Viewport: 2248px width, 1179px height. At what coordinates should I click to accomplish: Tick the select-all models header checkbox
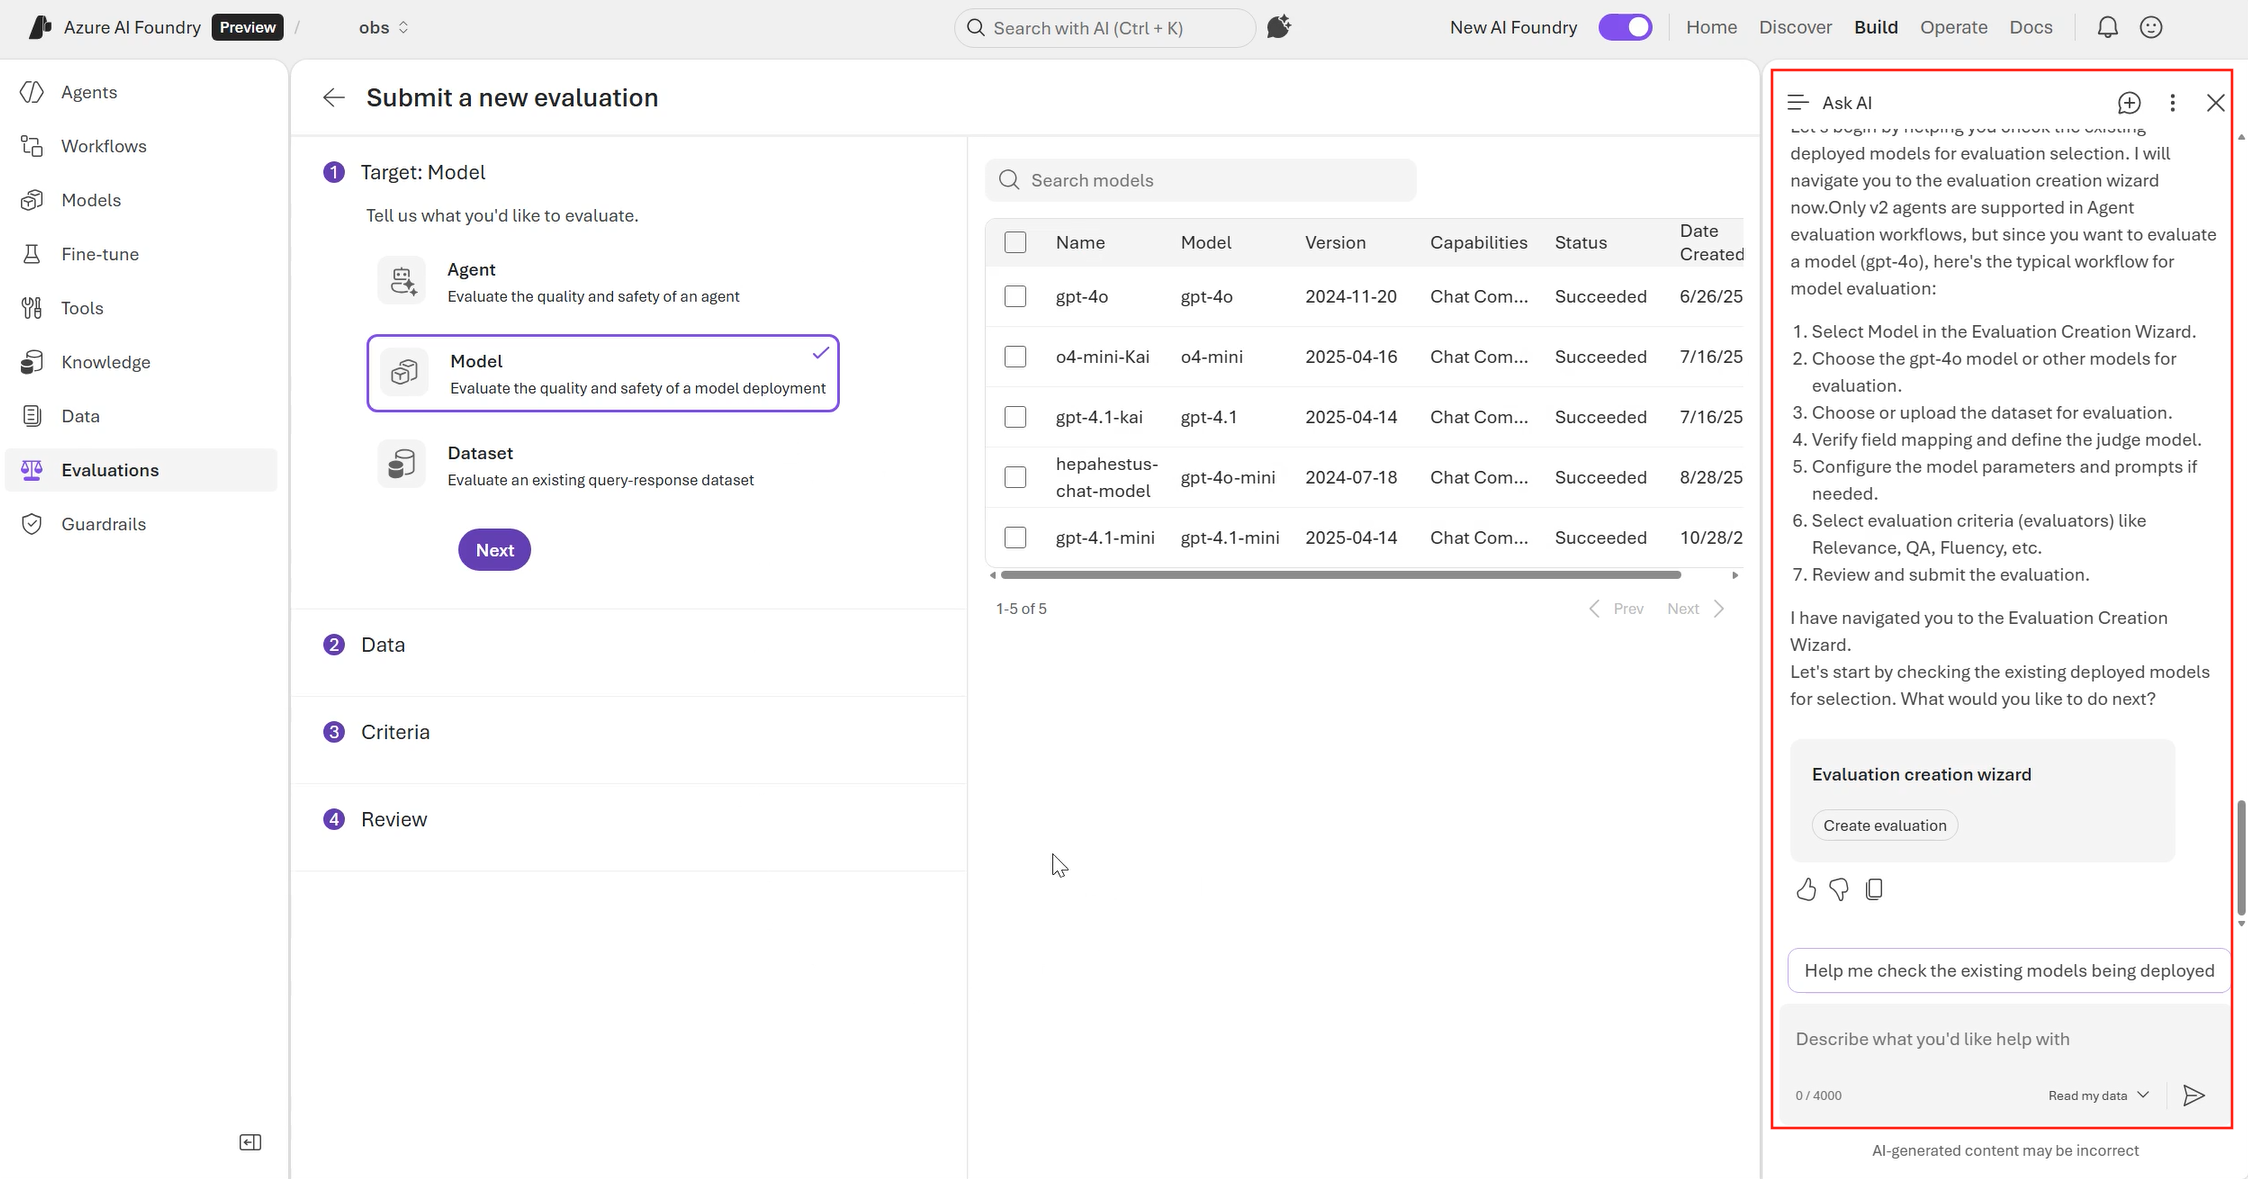coord(1015,242)
